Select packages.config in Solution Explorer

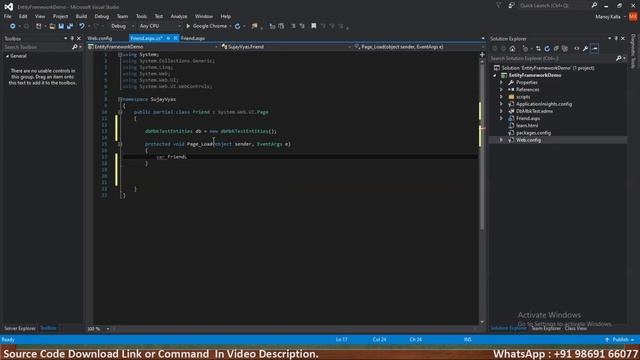point(533,133)
